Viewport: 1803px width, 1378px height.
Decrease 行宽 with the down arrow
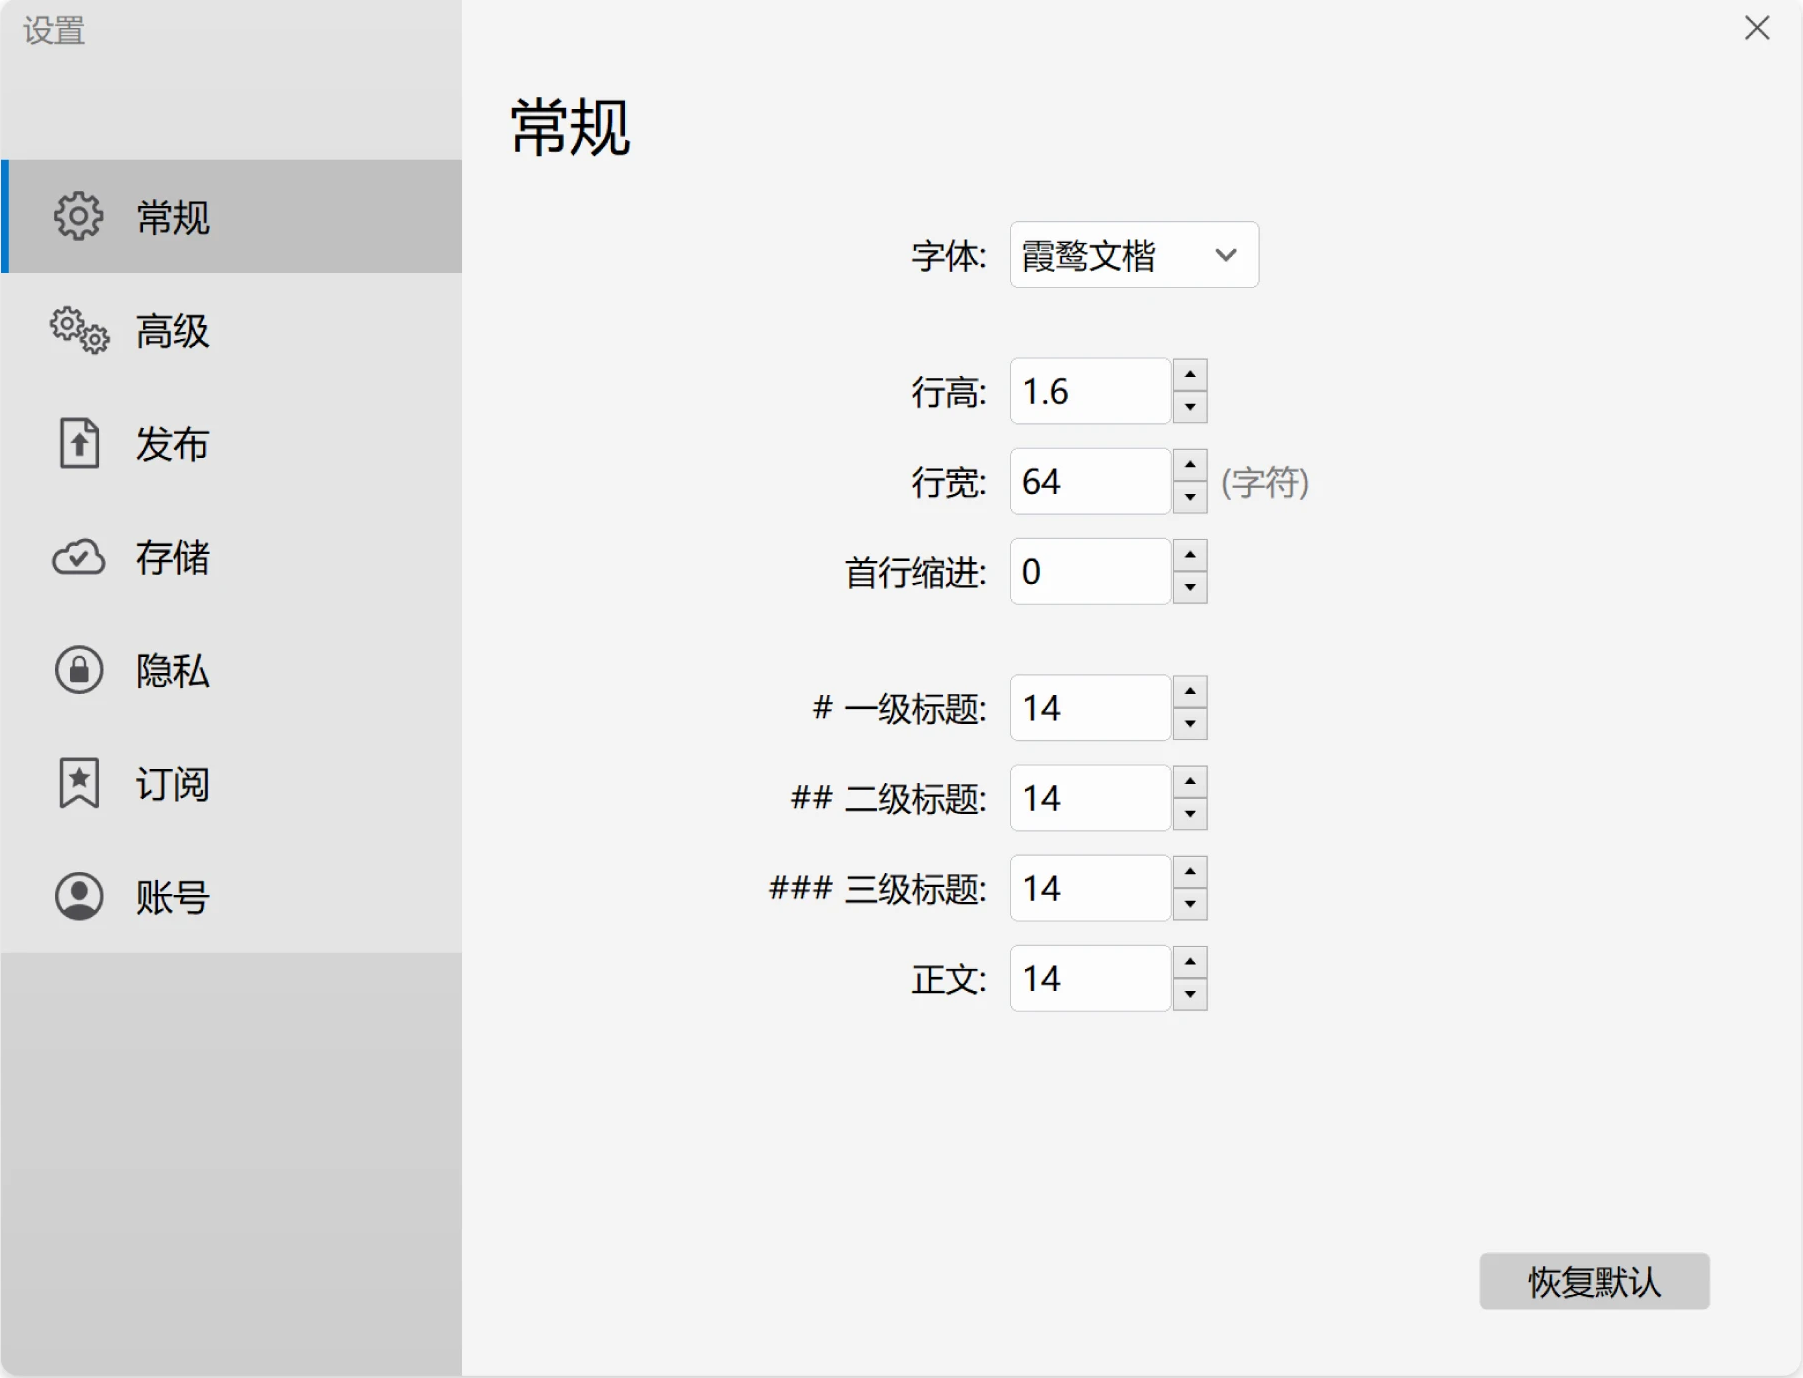[1190, 497]
